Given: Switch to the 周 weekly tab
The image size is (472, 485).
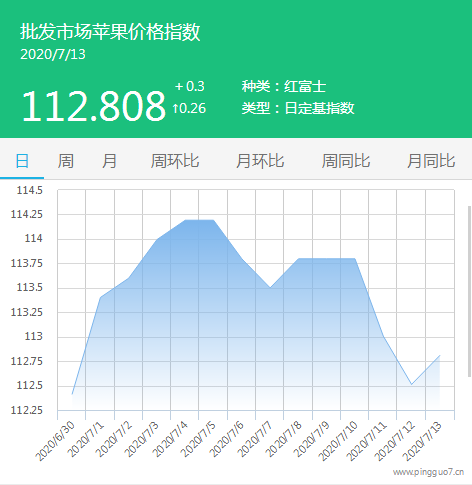Looking at the screenshot, I should 66,161.
